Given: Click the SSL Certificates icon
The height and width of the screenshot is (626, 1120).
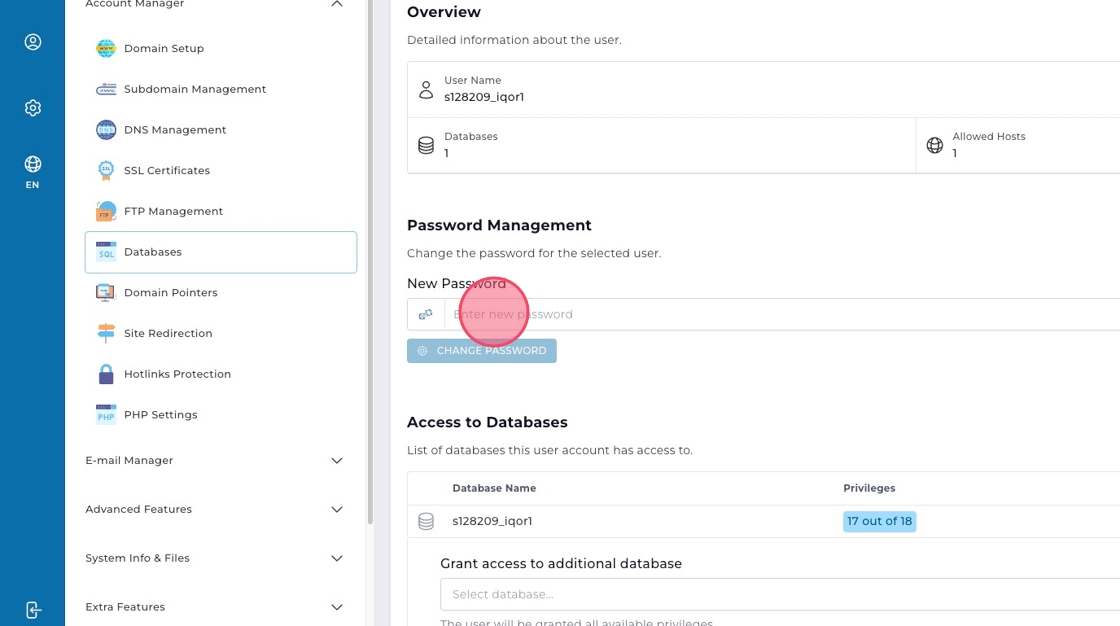Looking at the screenshot, I should pyautogui.click(x=106, y=171).
